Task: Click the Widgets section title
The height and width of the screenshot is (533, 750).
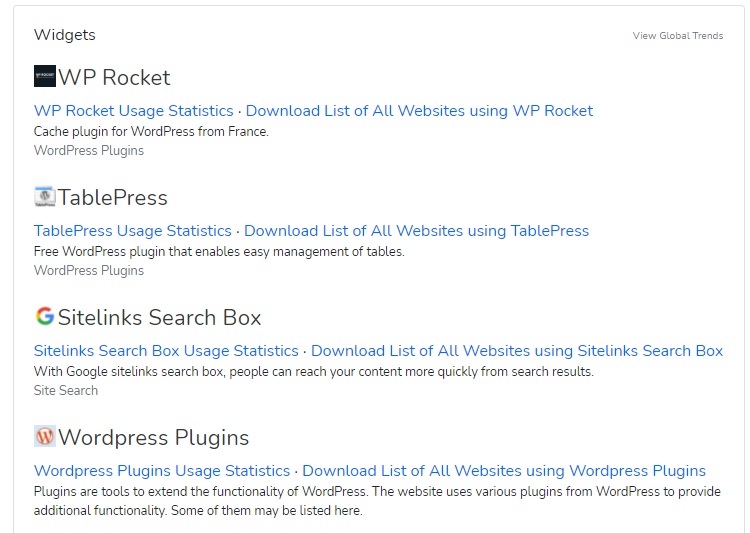Action: pos(65,35)
